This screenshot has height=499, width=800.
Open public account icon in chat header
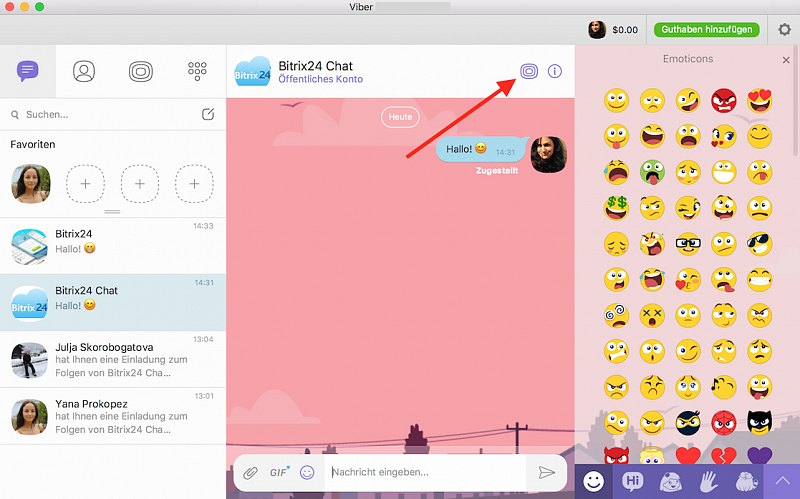[529, 71]
